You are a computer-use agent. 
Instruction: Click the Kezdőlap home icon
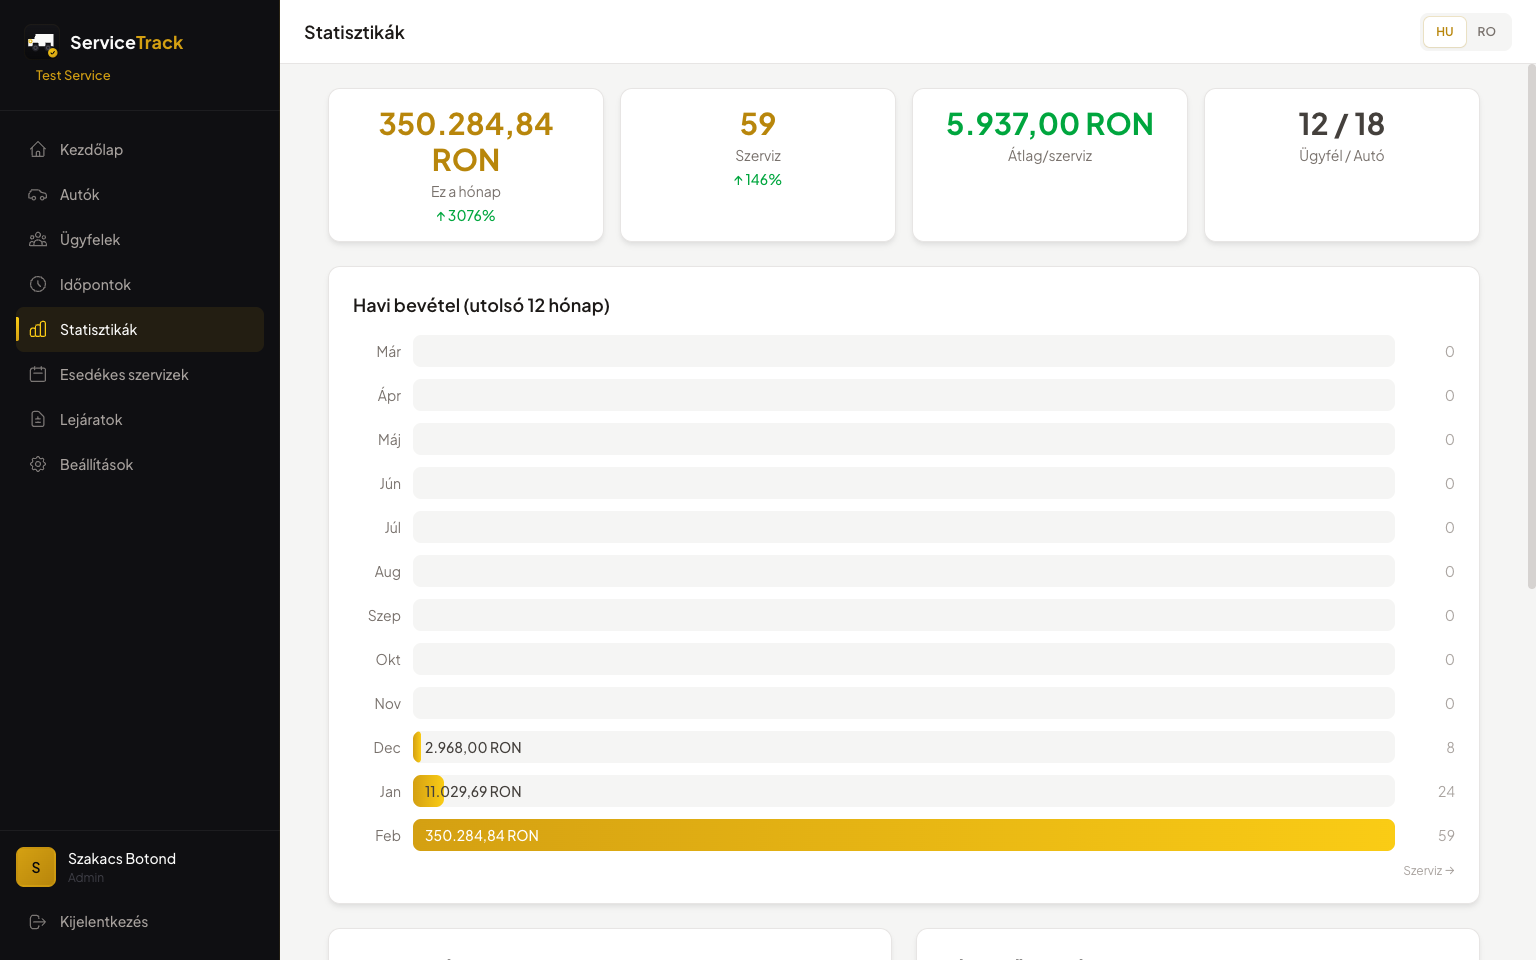point(38,150)
